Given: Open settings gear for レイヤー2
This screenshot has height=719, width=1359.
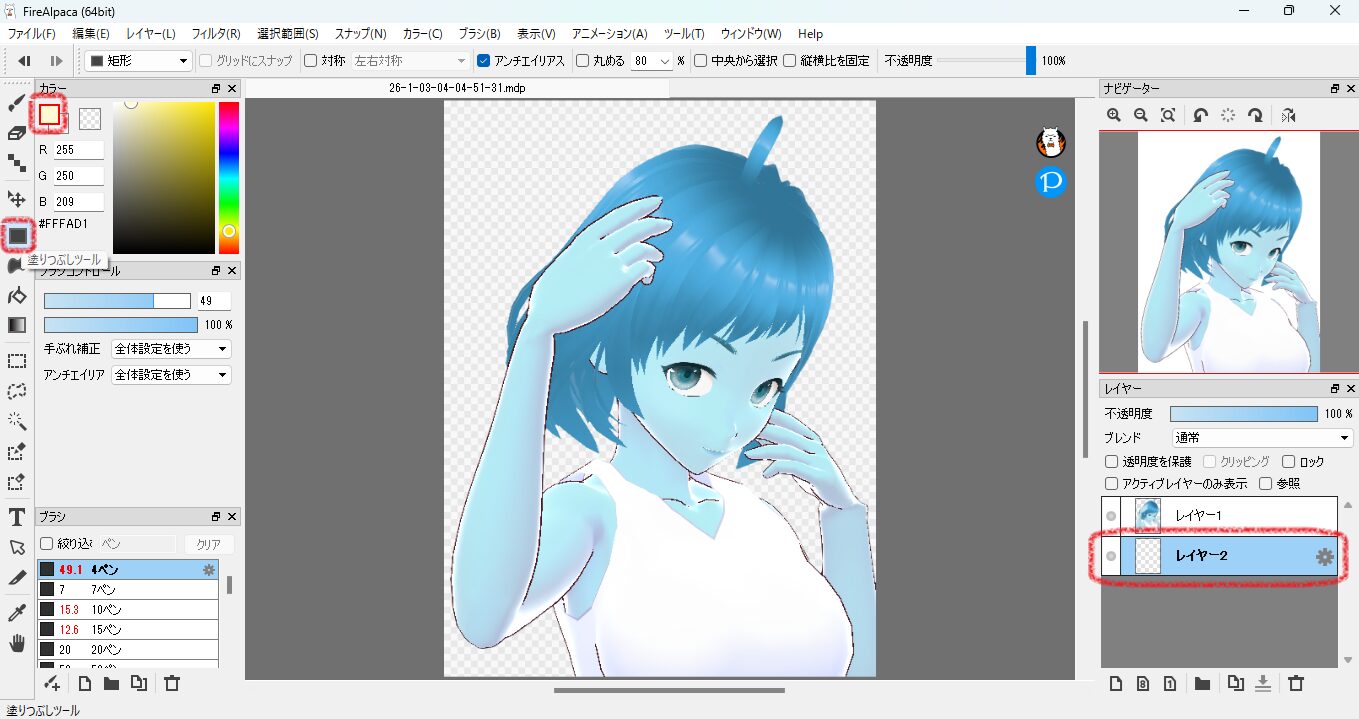Looking at the screenshot, I should click(x=1325, y=557).
